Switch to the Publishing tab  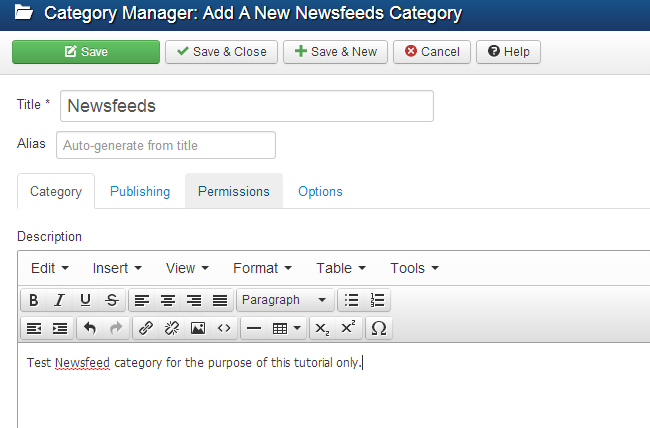140,191
